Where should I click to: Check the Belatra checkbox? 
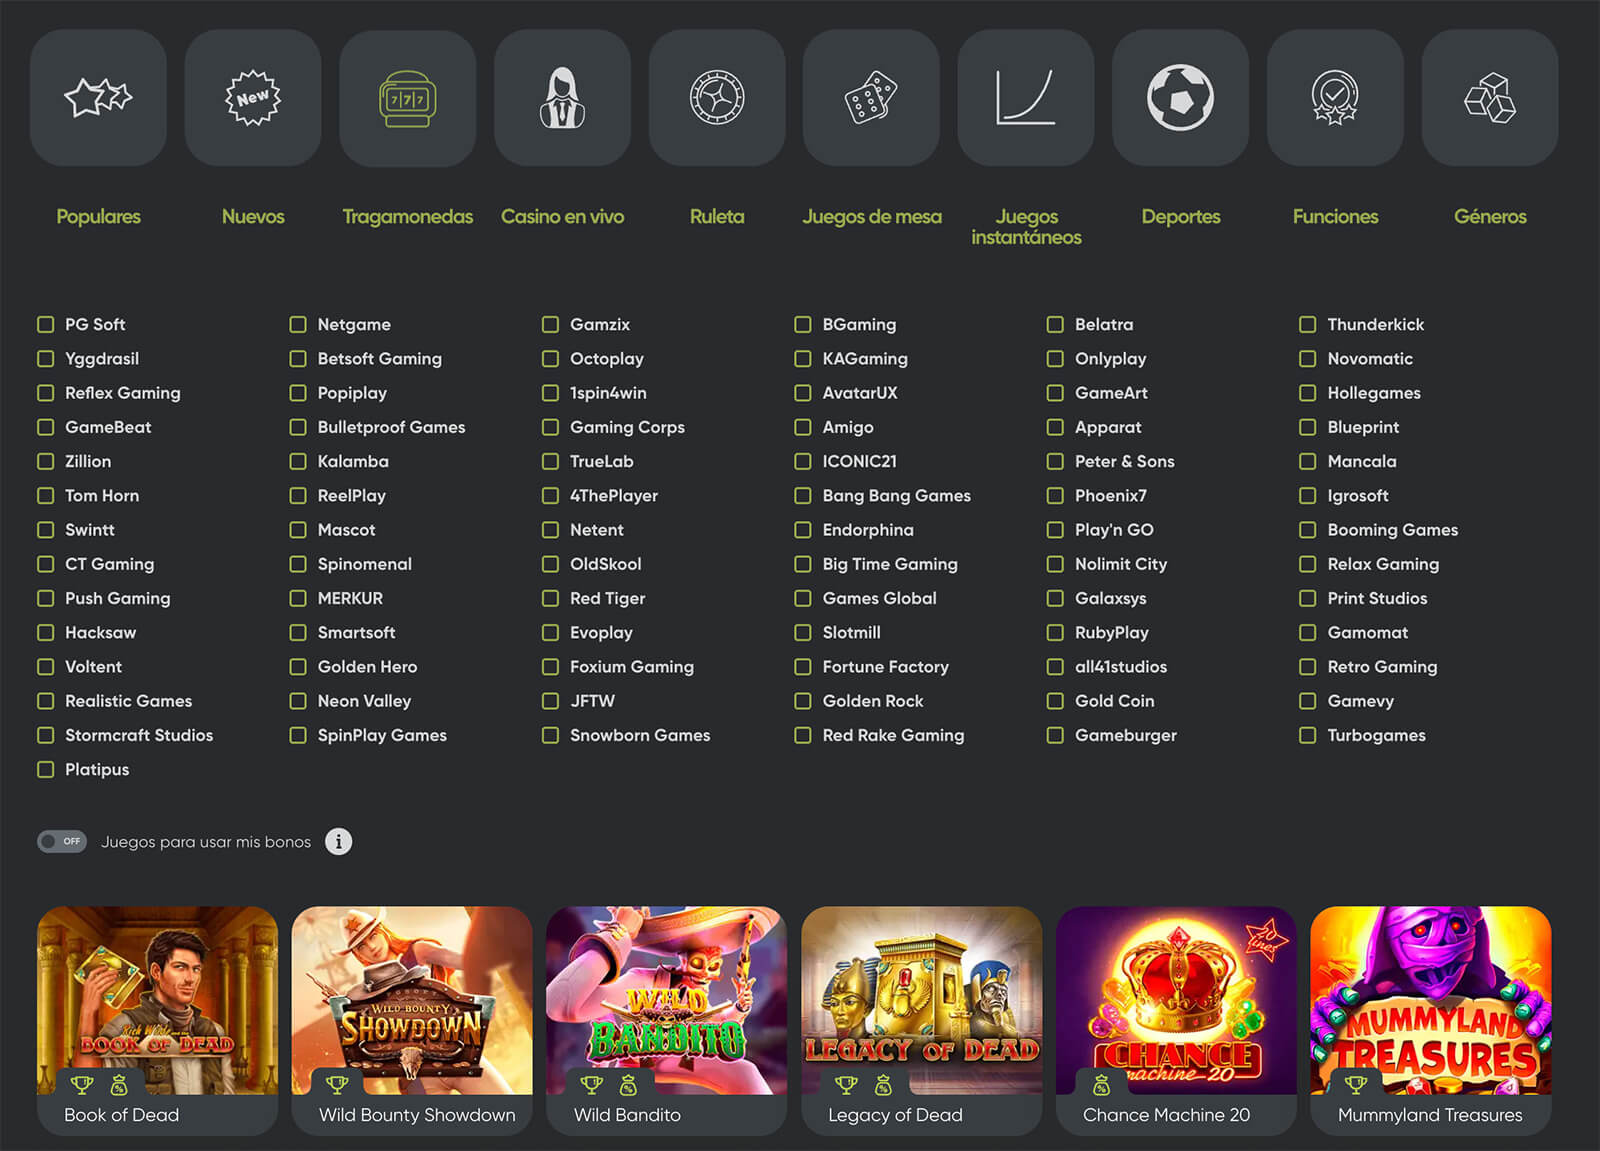tap(1055, 324)
